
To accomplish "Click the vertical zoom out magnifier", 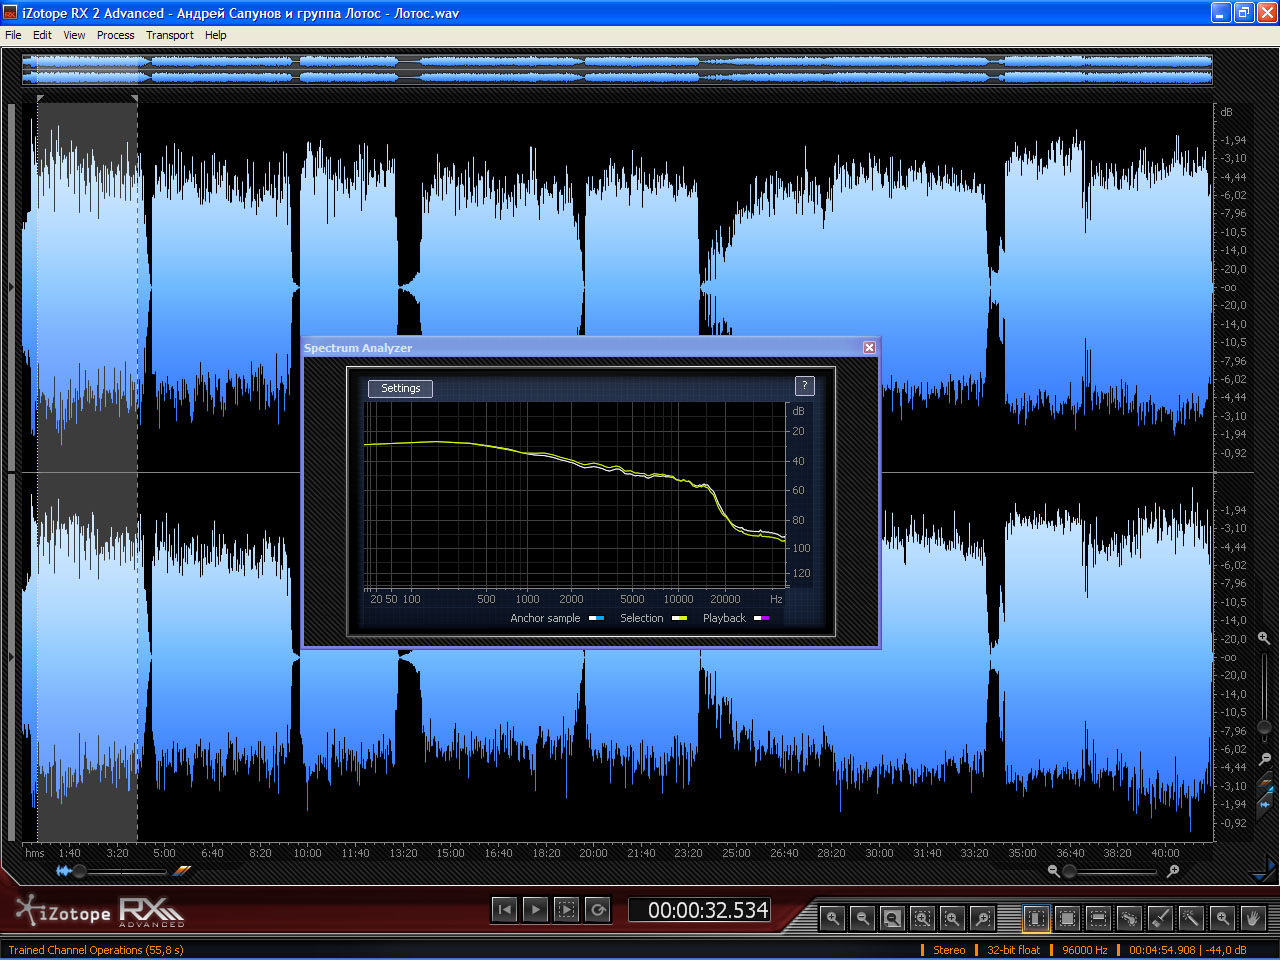I will pos(1265,759).
